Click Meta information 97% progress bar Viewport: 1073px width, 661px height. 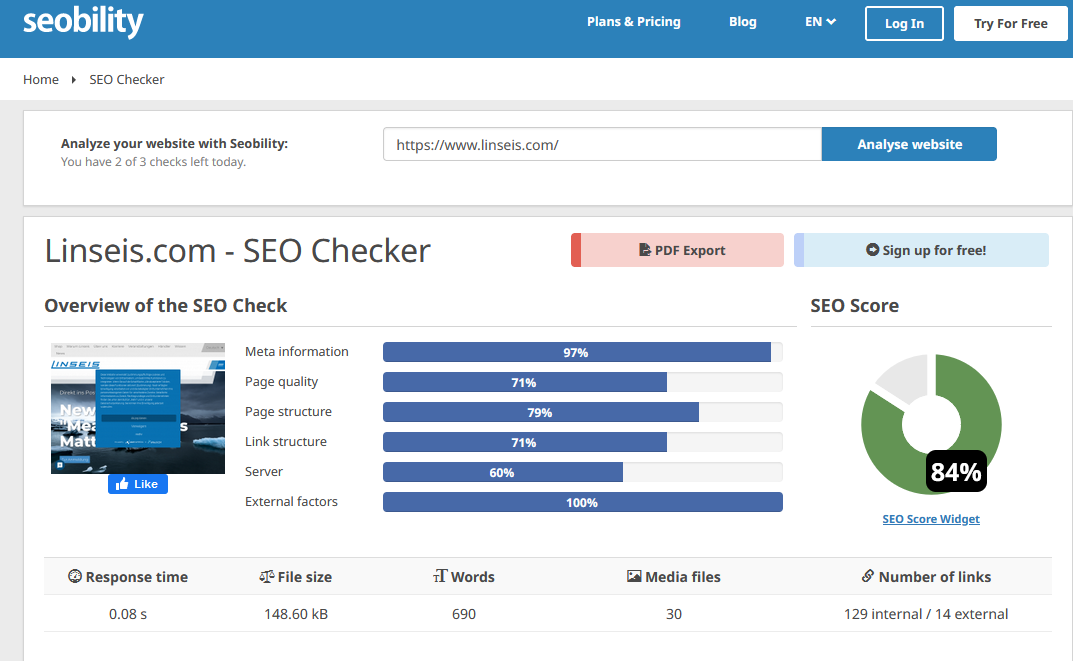[582, 352]
